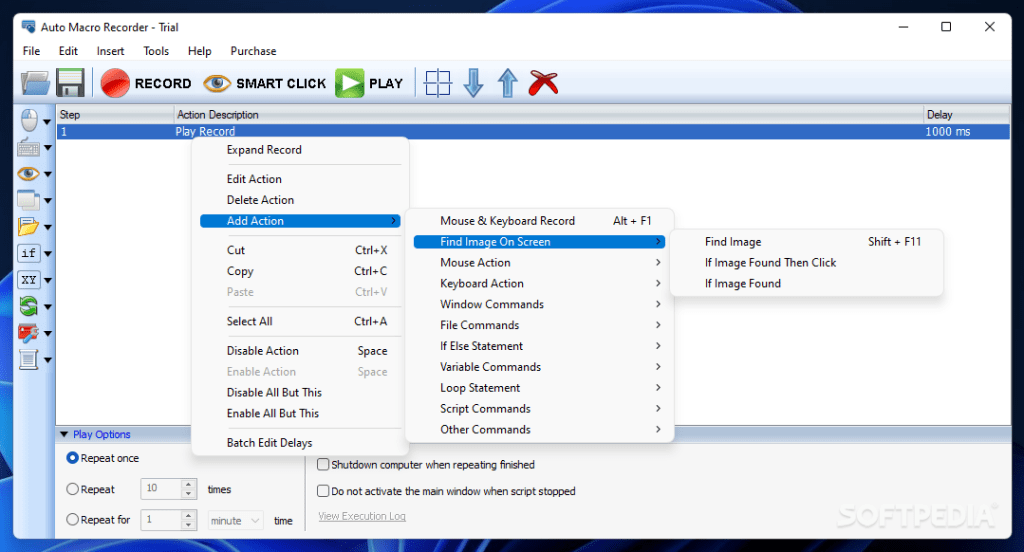The image size is (1024, 552).
Task: Click the Action Description column header
Action: [549, 114]
